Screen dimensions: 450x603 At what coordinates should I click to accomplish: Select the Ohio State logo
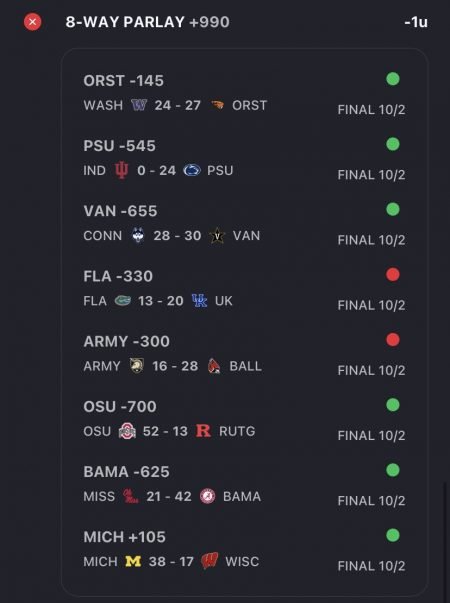point(127,431)
